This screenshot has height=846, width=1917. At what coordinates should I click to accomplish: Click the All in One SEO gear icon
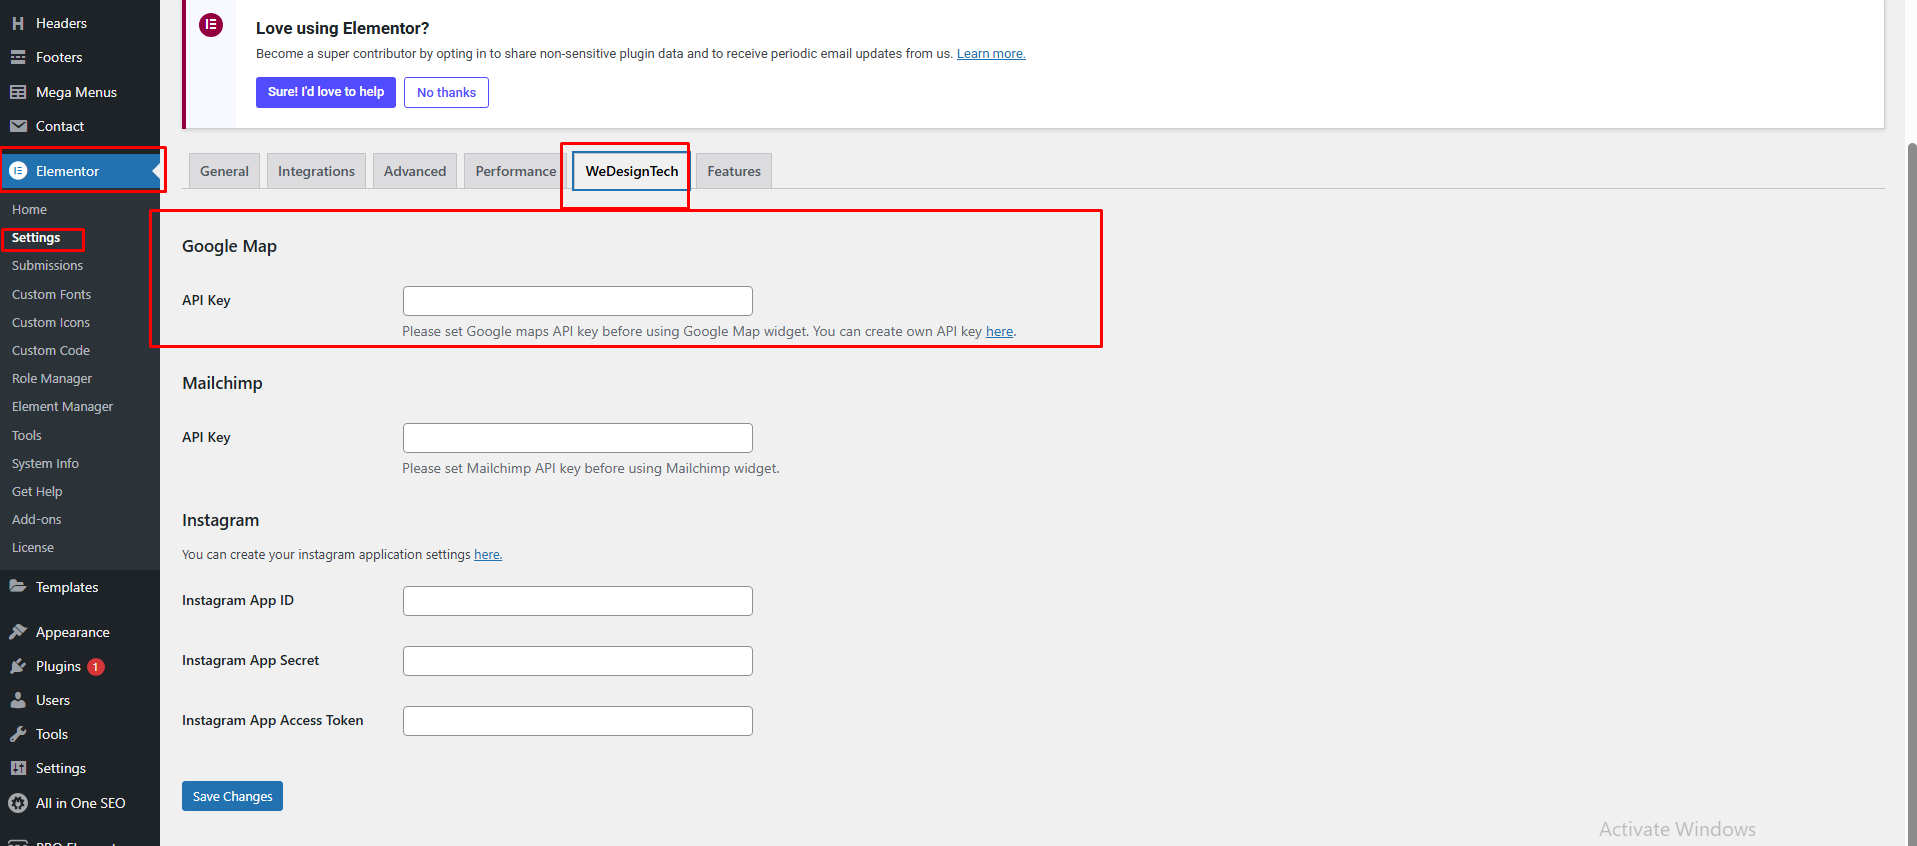coord(18,803)
